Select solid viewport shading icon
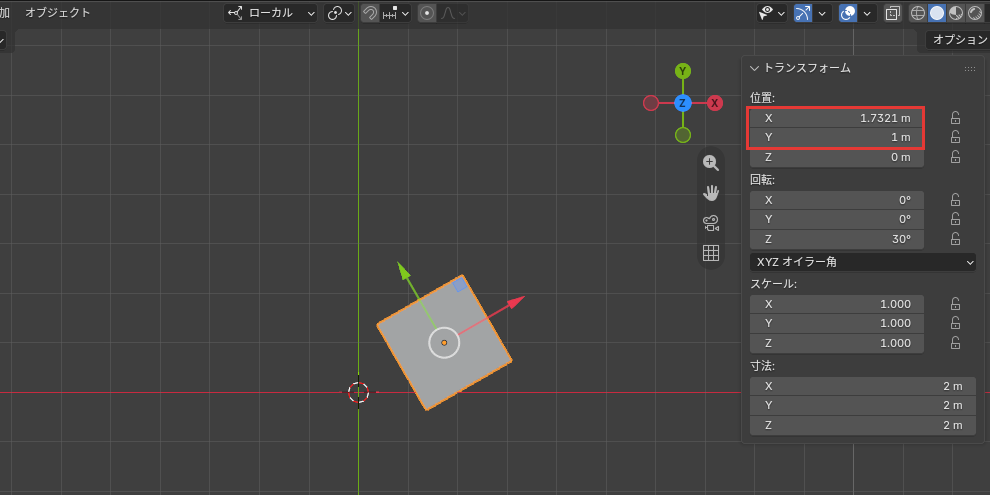This screenshot has height=495, width=990. (937, 13)
